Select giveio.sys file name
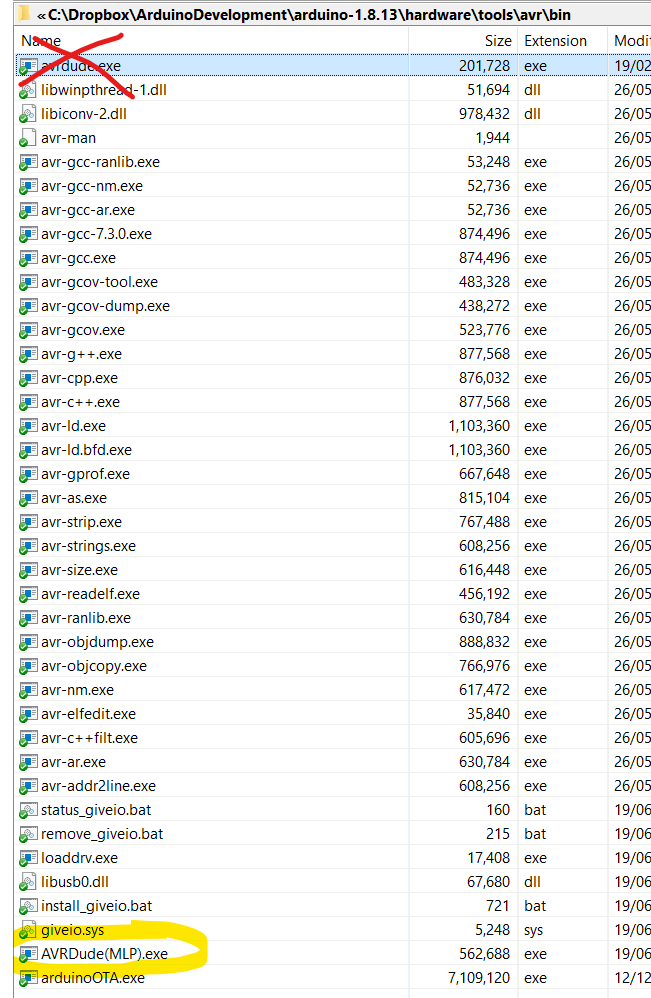The height and width of the screenshot is (998, 651). [x=73, y=931]
